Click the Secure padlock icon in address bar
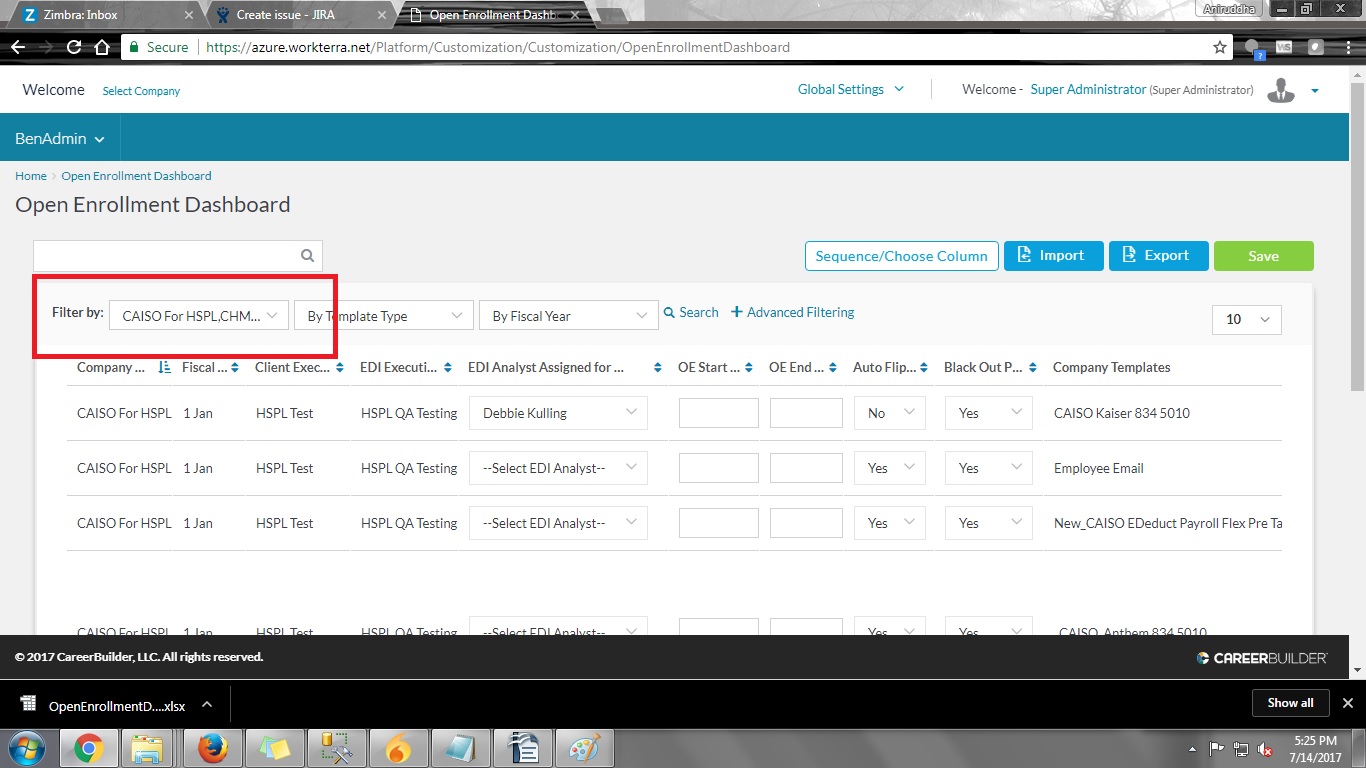Viewport: 1366px width, 768px height. click(x=134, y=46)
